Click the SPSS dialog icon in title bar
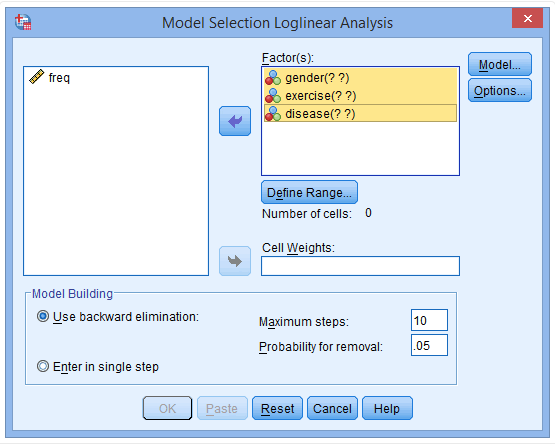Image resolution: width=555 pixels, height=446 pixels. click(x=23, y=22)
